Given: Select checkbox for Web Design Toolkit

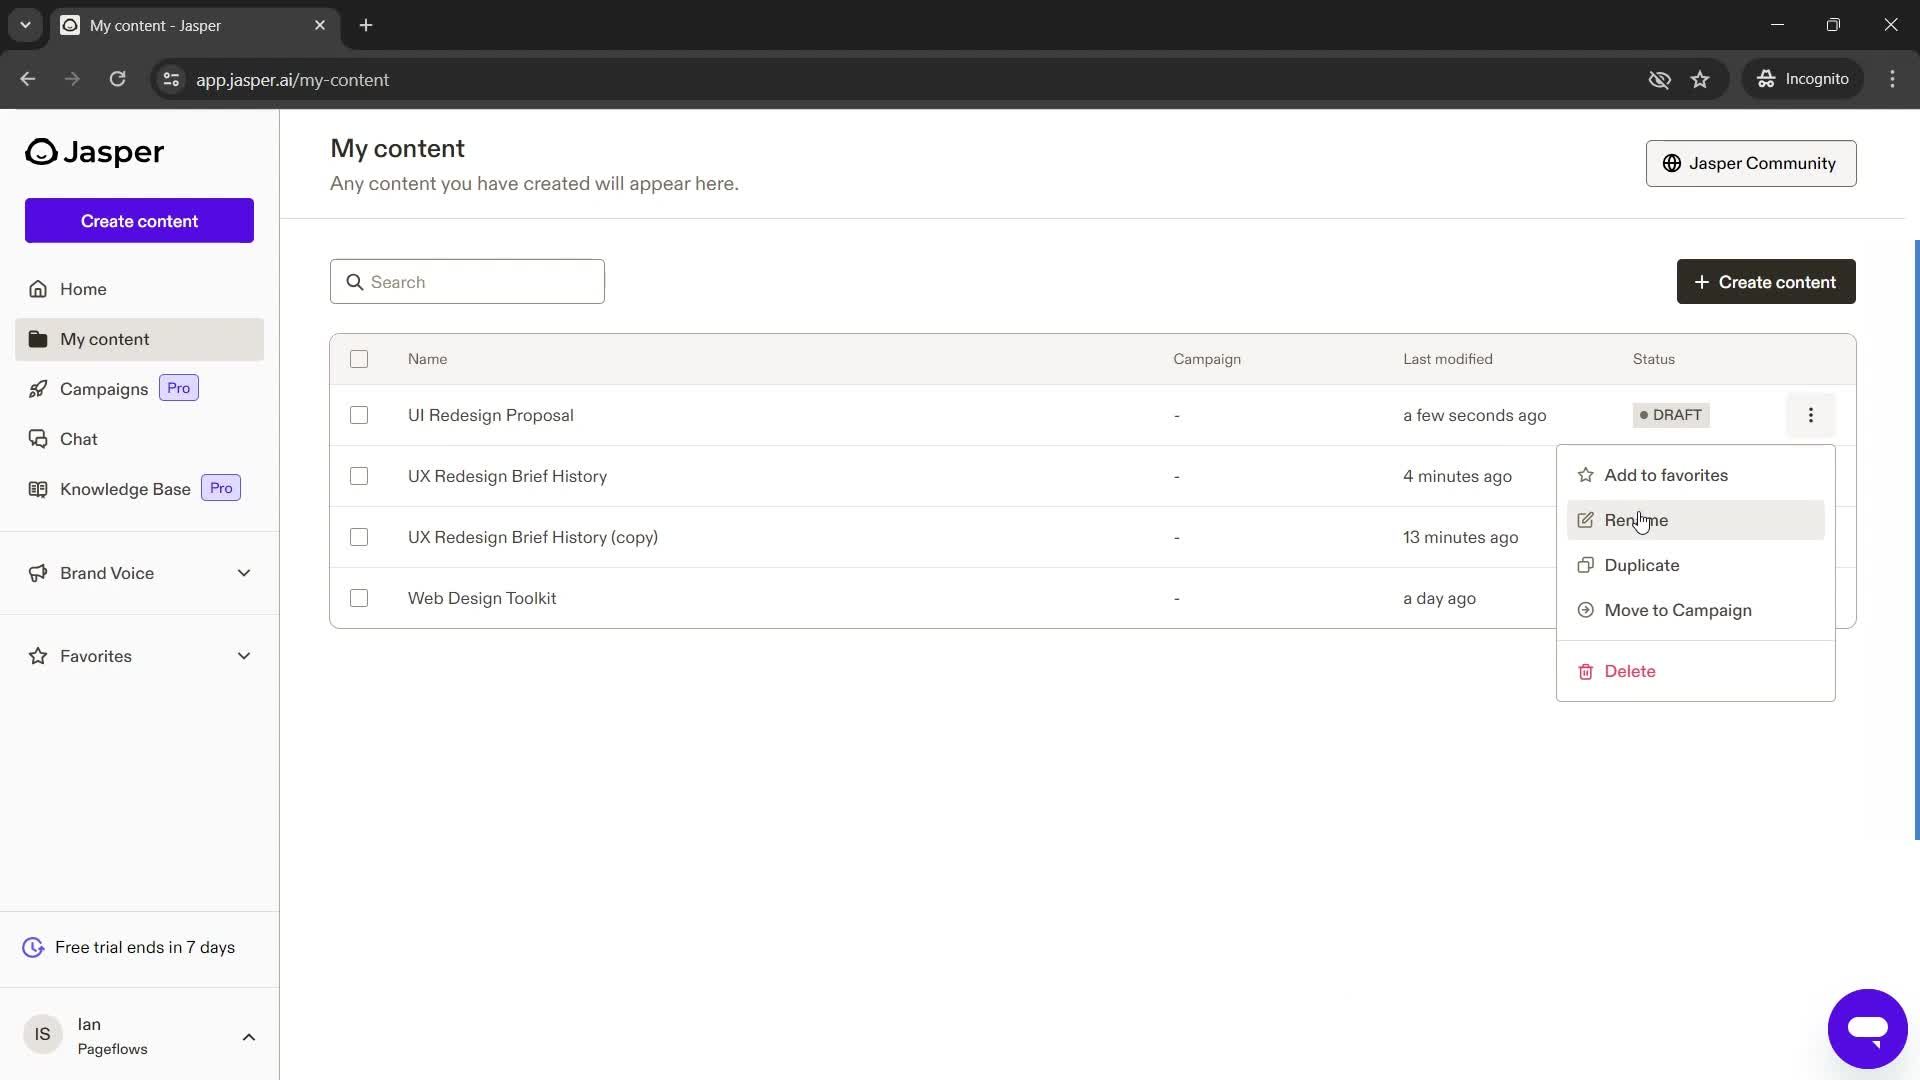Looking at the screenshot, I should [x=359, y=599].
